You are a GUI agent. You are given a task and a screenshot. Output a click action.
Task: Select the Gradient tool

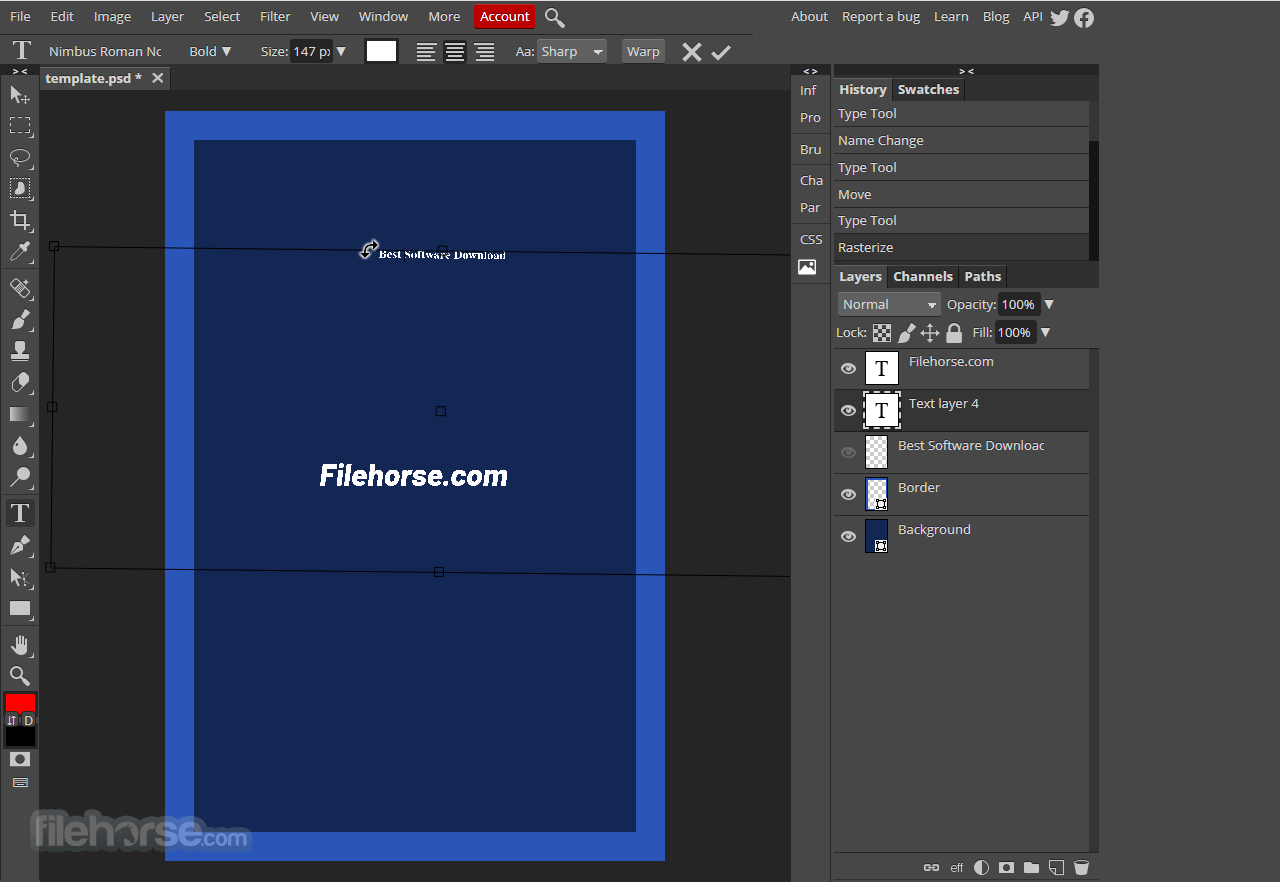tap(20, 414)
